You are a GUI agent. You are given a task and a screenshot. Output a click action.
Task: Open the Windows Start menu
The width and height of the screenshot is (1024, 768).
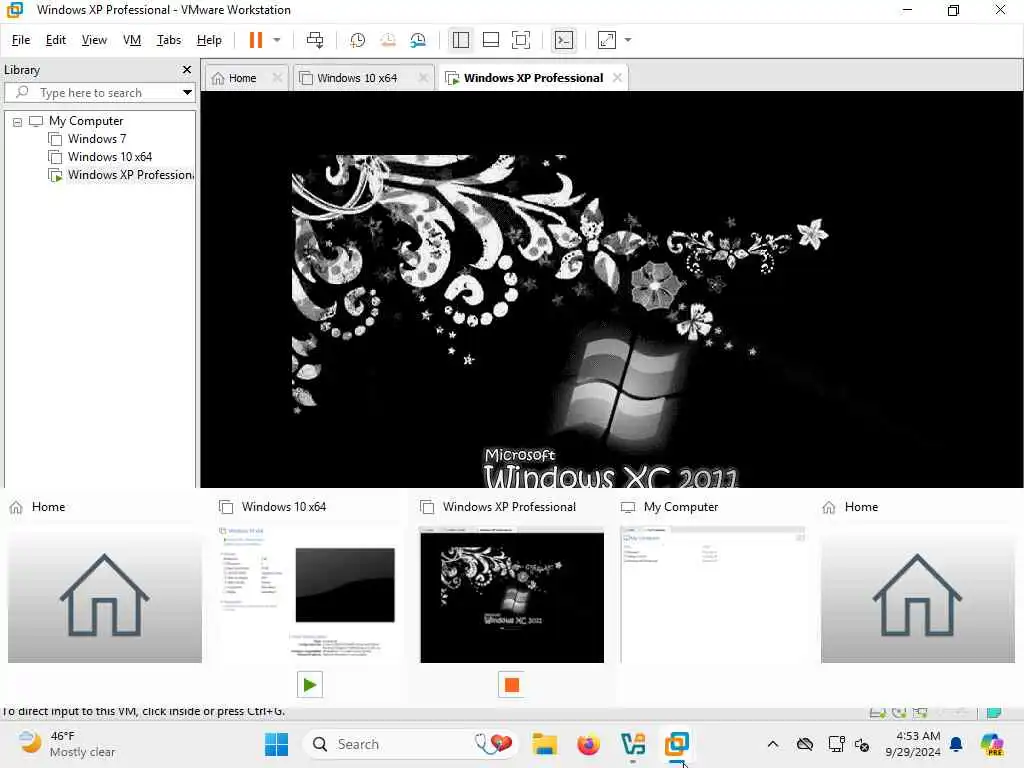pyautogui.click(x=276, y=744)
